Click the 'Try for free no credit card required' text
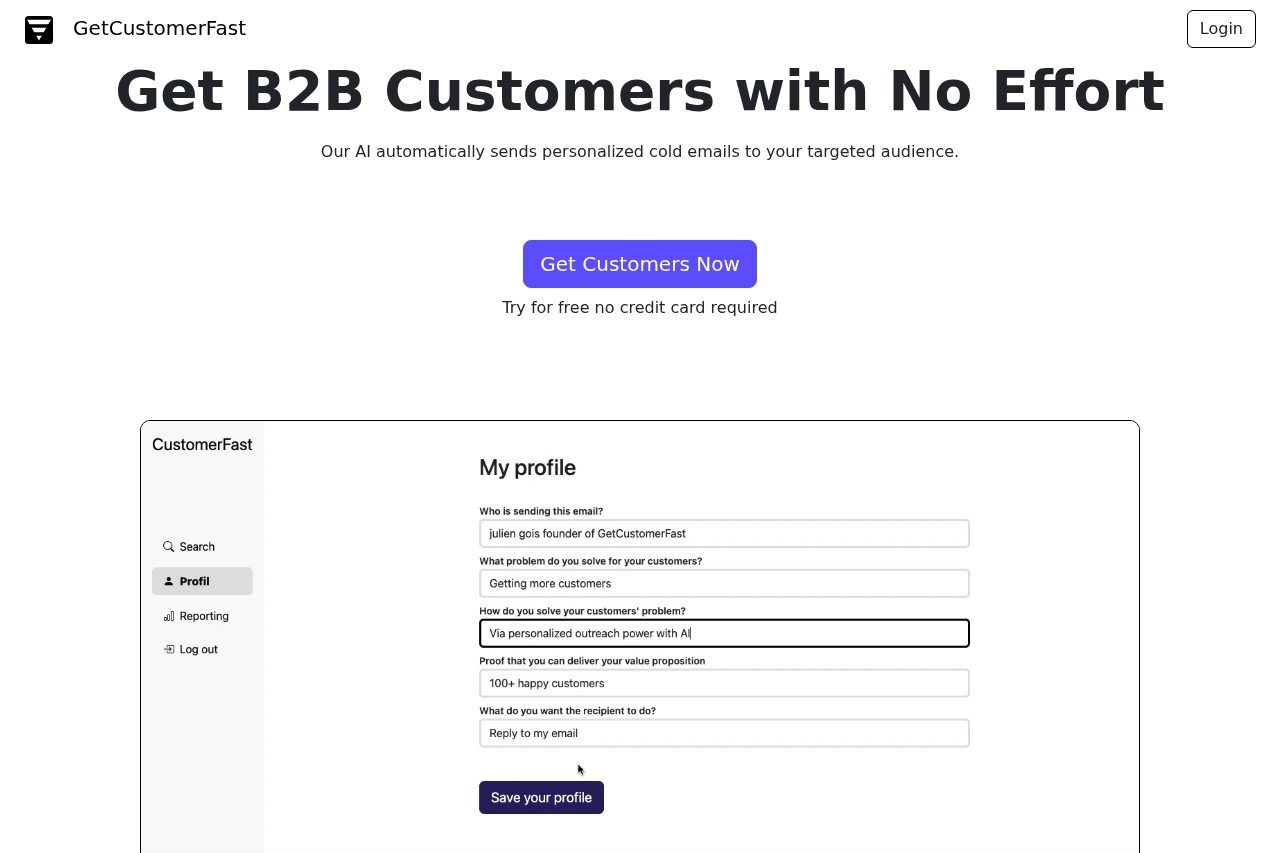Viewport: 1280px width, 853px height. (639, 307)
